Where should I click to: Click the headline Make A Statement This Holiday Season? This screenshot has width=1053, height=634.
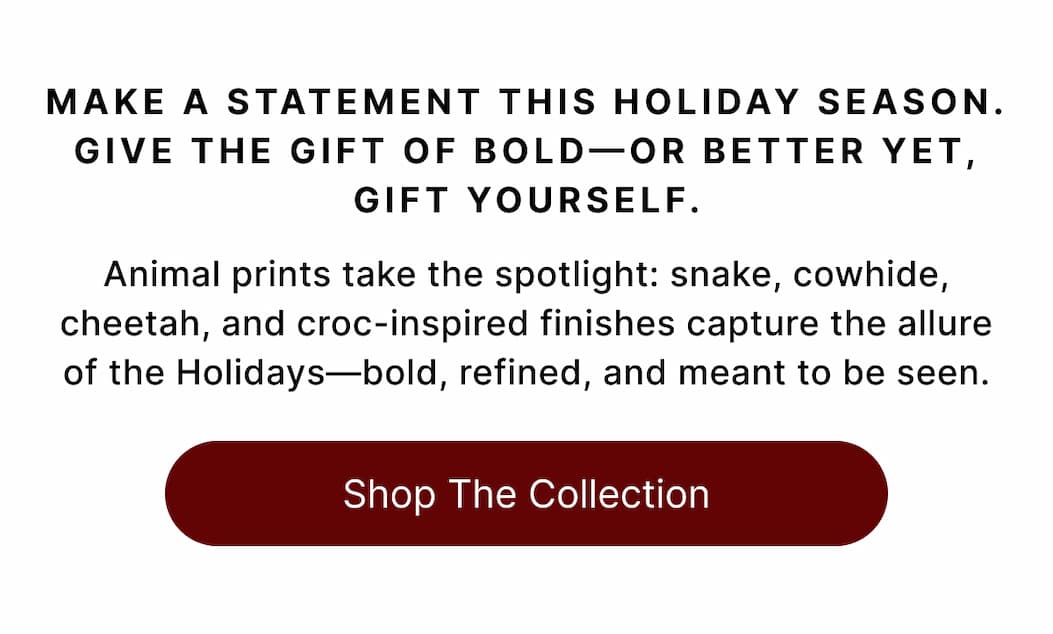pyautogui.click(x=527, y=100)
